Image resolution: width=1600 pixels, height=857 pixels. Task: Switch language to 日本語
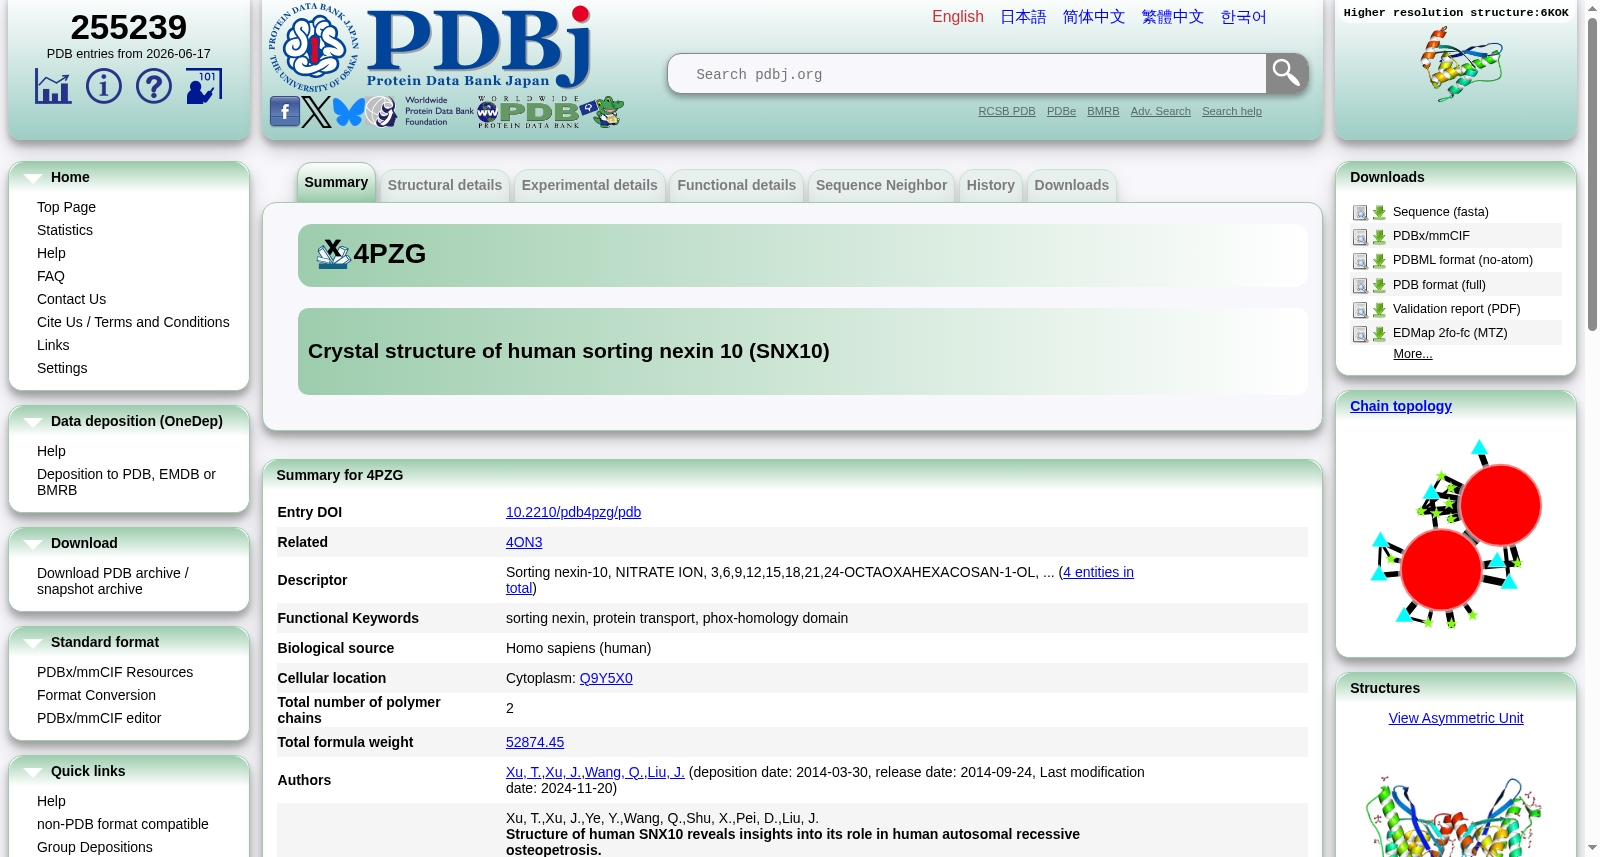1023,17
